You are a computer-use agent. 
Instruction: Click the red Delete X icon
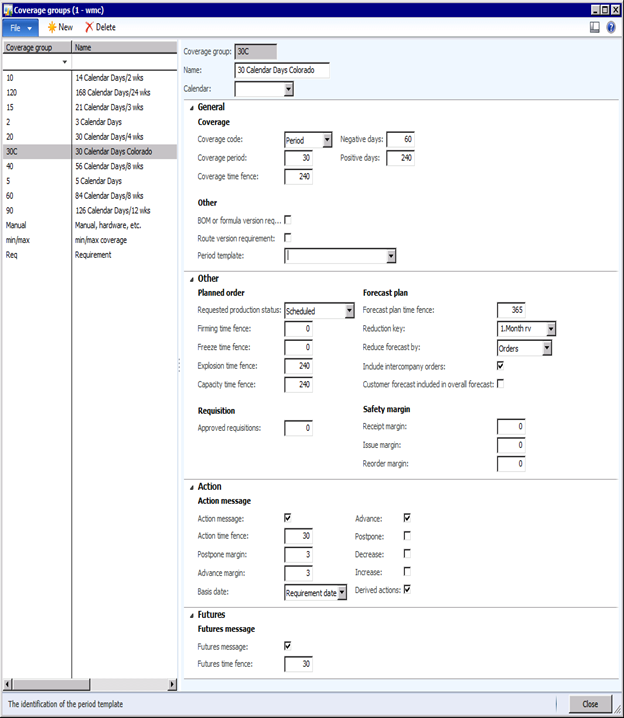click(89, 27)
